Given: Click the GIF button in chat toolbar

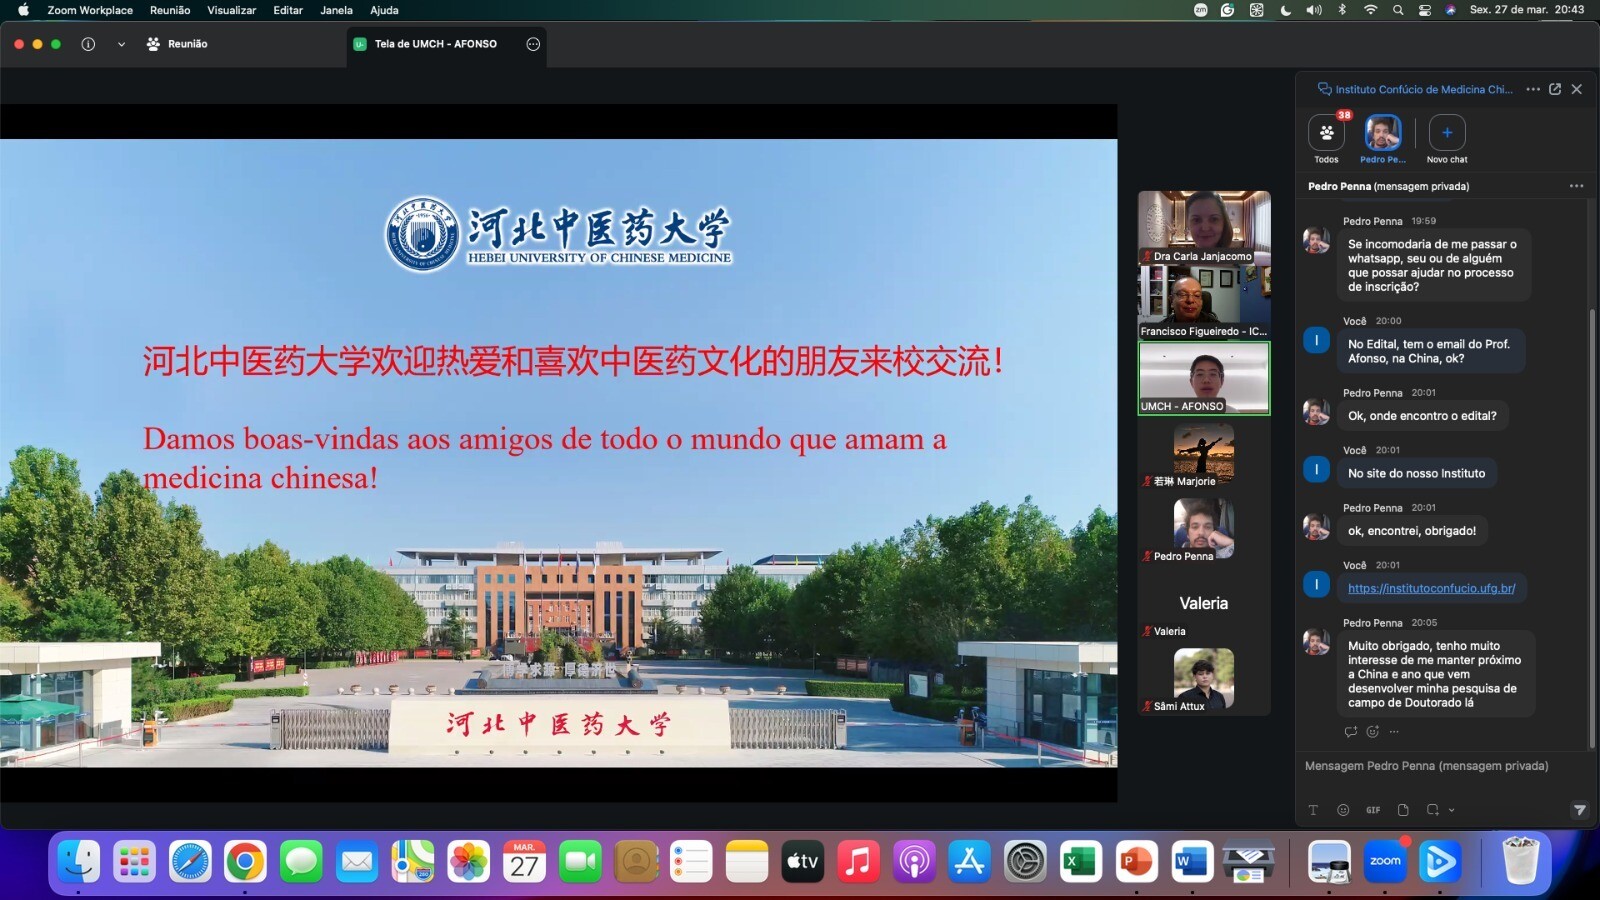Looking at the screenshot, I should (1373, 810).
